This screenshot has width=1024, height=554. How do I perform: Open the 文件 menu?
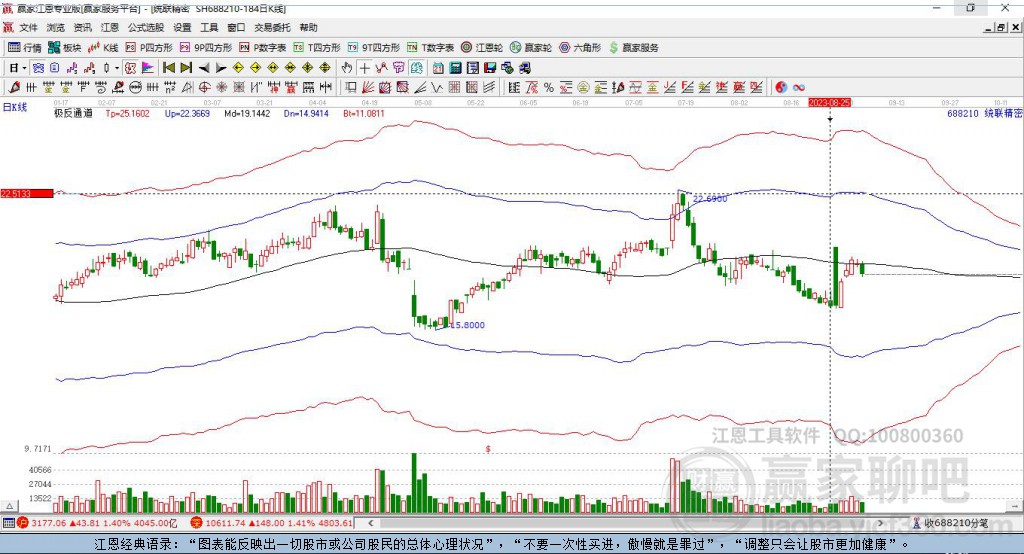tap(28, 27)
